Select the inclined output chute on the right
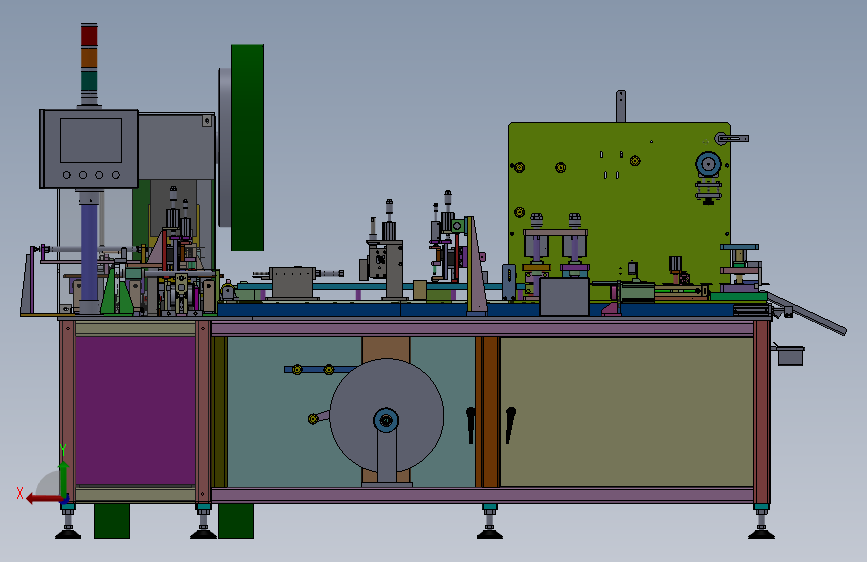The height and width of the screenshot is (562, 867). tap(807, 313)
